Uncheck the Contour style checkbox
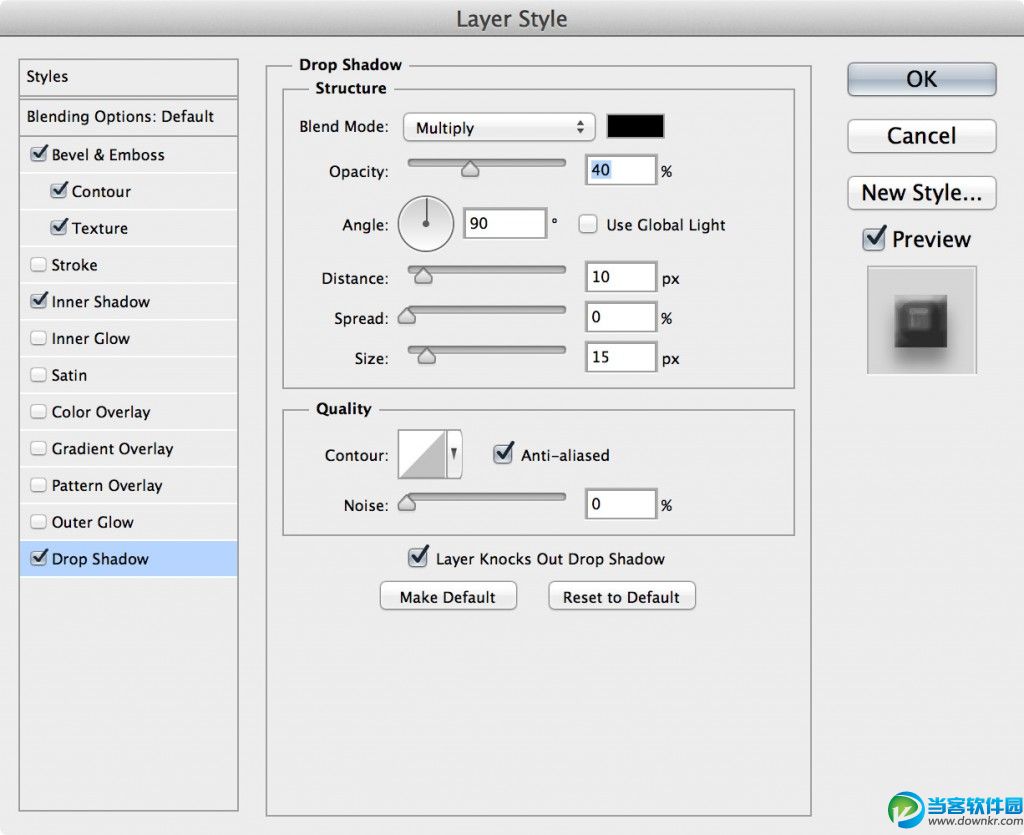1024x835 pixels. point(59,191)
